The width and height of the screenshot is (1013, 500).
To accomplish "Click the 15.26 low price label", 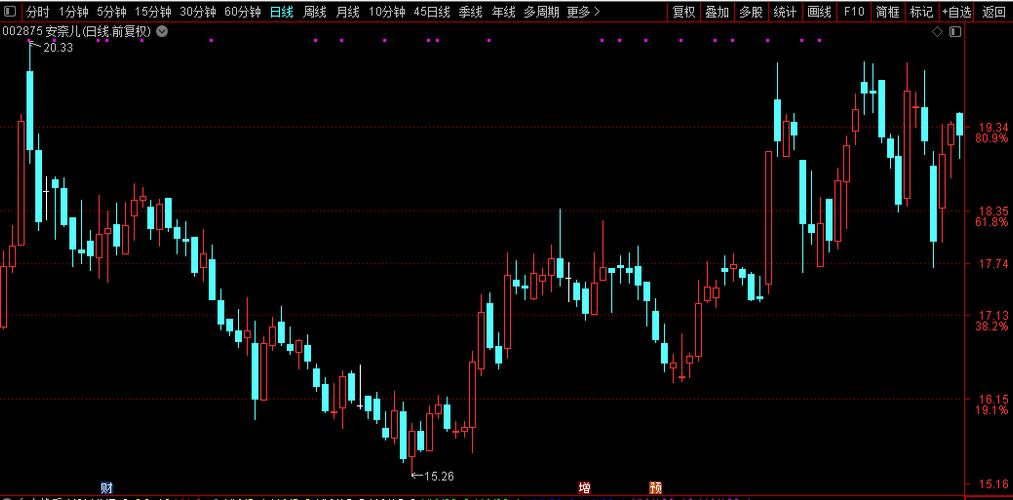I will 439,477.
